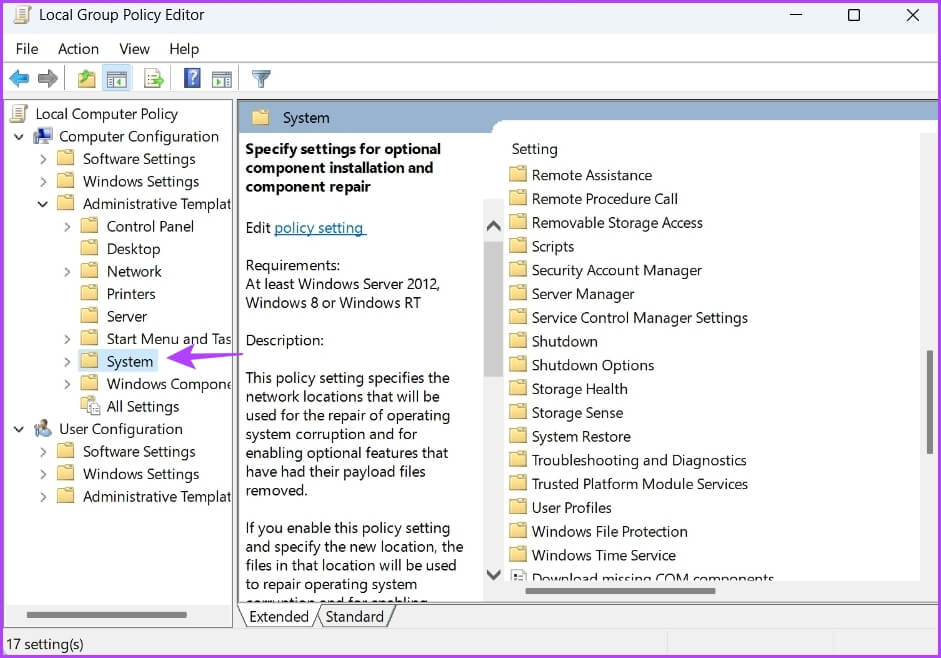941x658 pixels.
Task: Select Service Control Manager Settings entry
Action: point(640,317)
